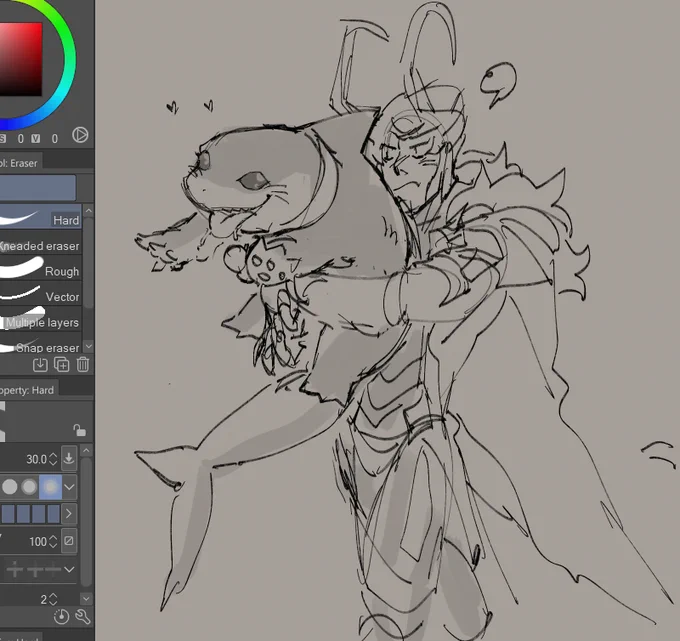Screen dimensions: 680x641
Task: Click the shark's eye on the canvas
Action: click(x=255, y=180)
